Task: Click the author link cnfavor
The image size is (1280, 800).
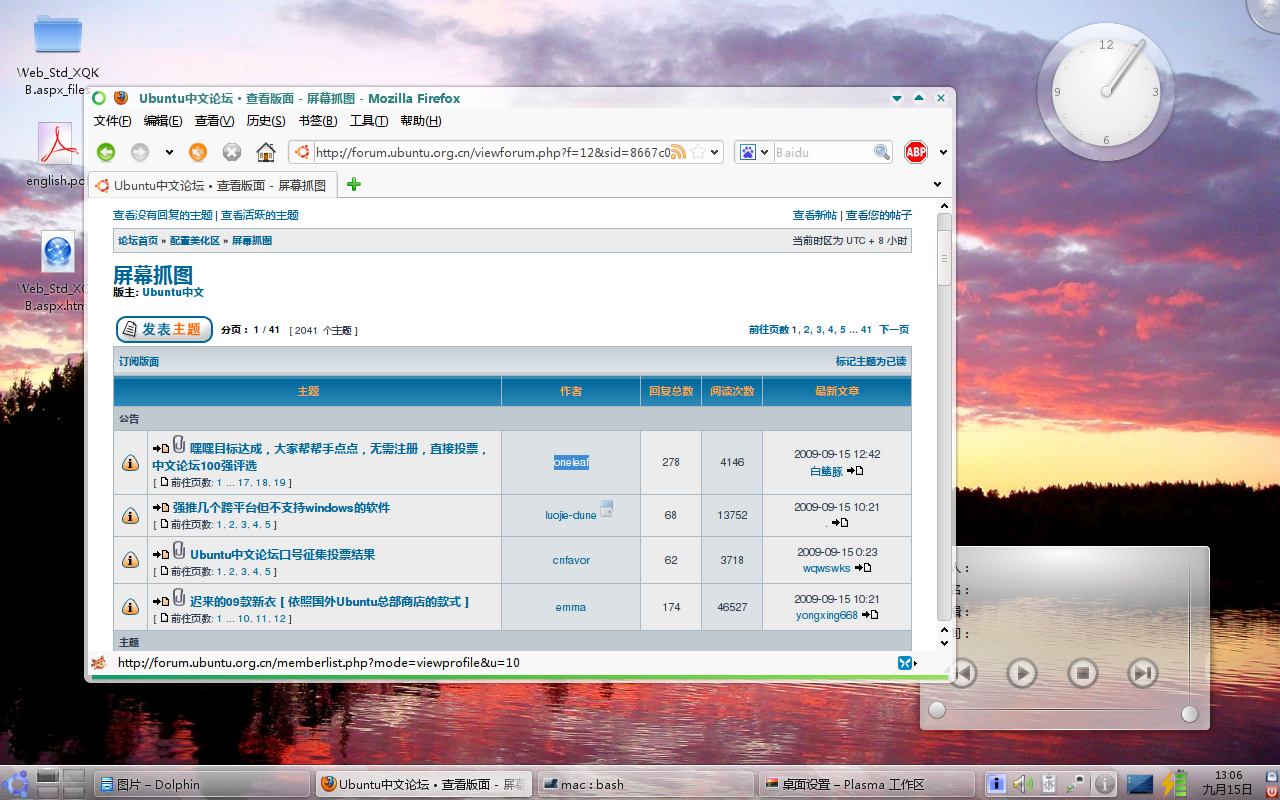Action: click(x=571, y=560)
